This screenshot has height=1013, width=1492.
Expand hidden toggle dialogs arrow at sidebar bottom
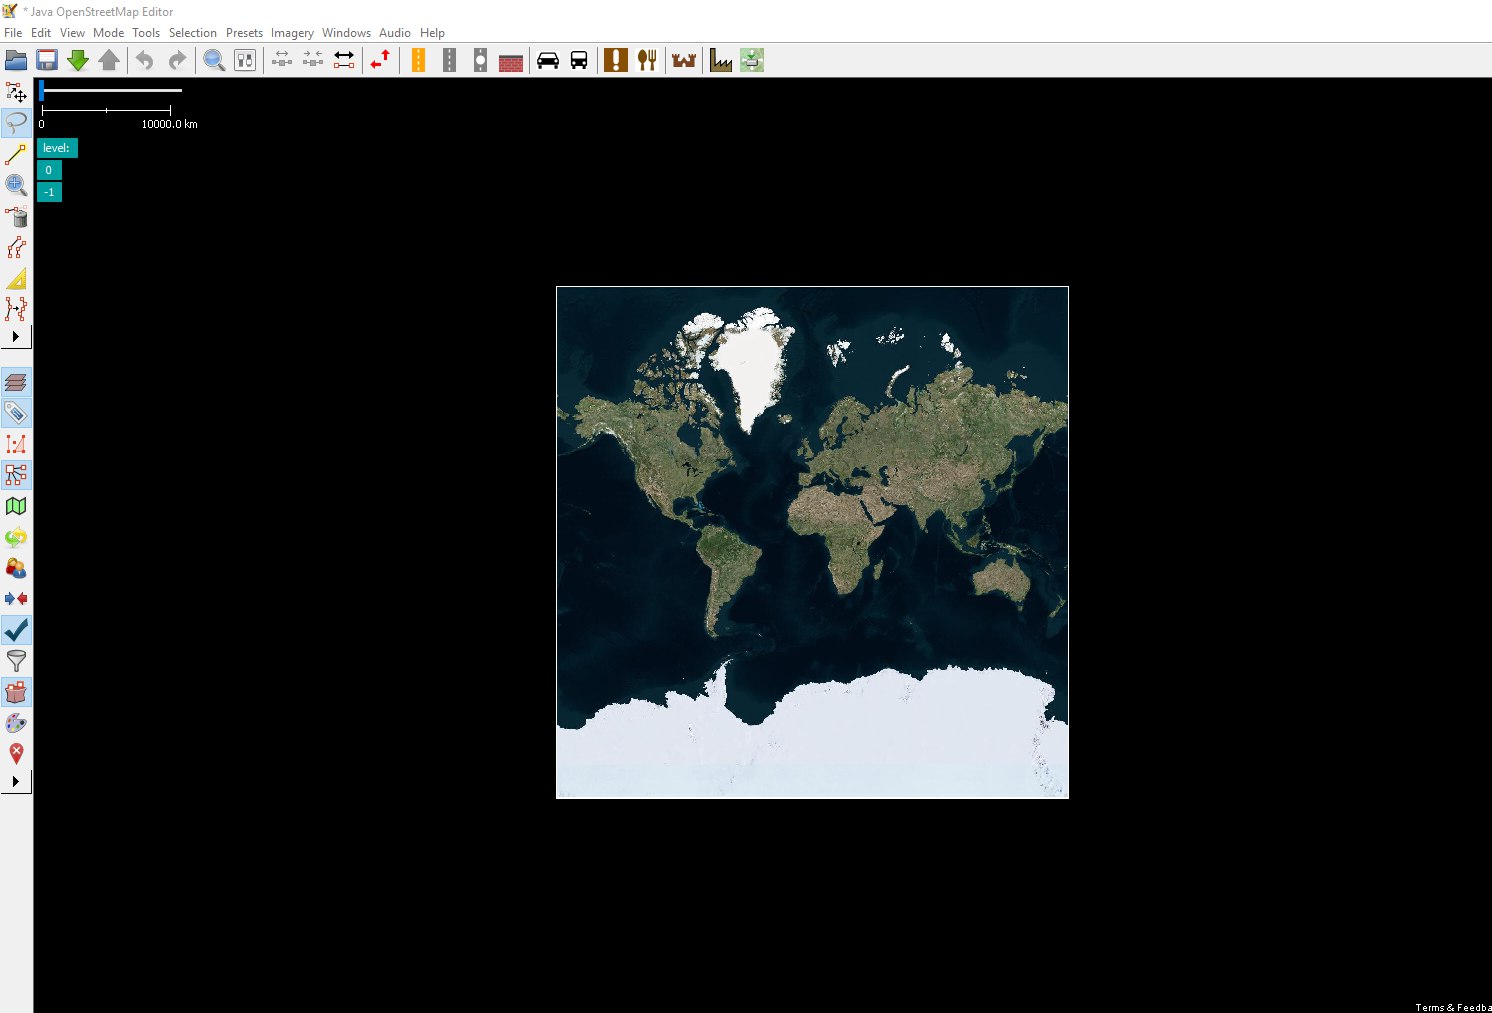16,781
